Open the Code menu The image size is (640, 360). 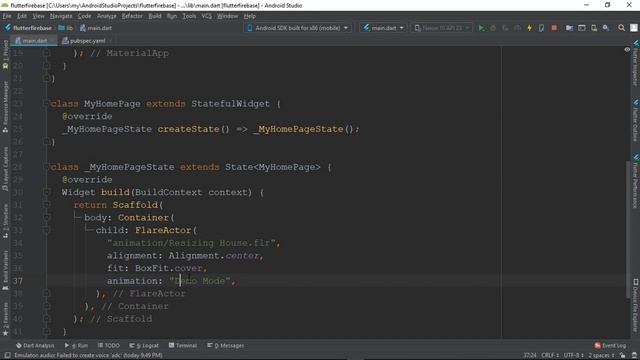coord(84,16)
